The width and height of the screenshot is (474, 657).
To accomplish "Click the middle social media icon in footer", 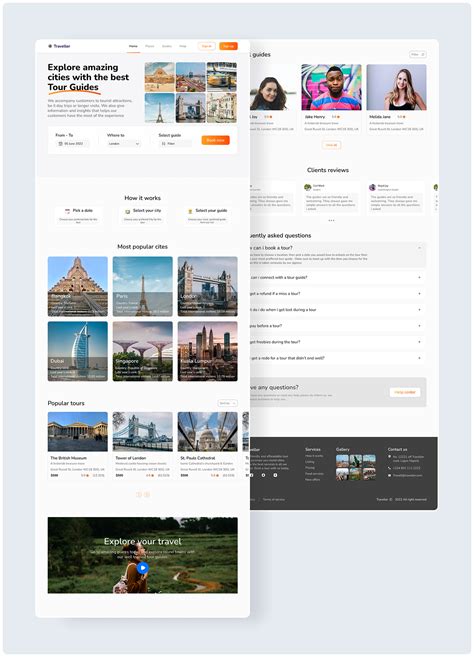I will tap(263, 475).
